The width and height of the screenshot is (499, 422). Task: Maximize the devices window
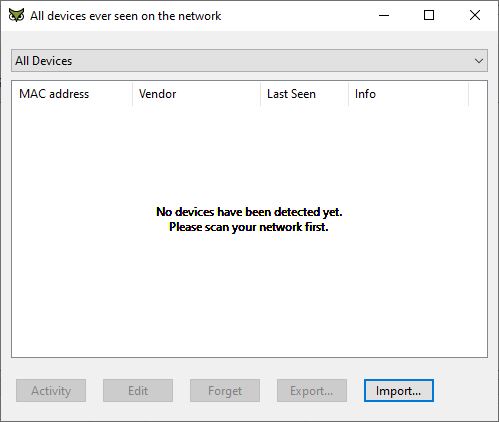coord(429,15)
